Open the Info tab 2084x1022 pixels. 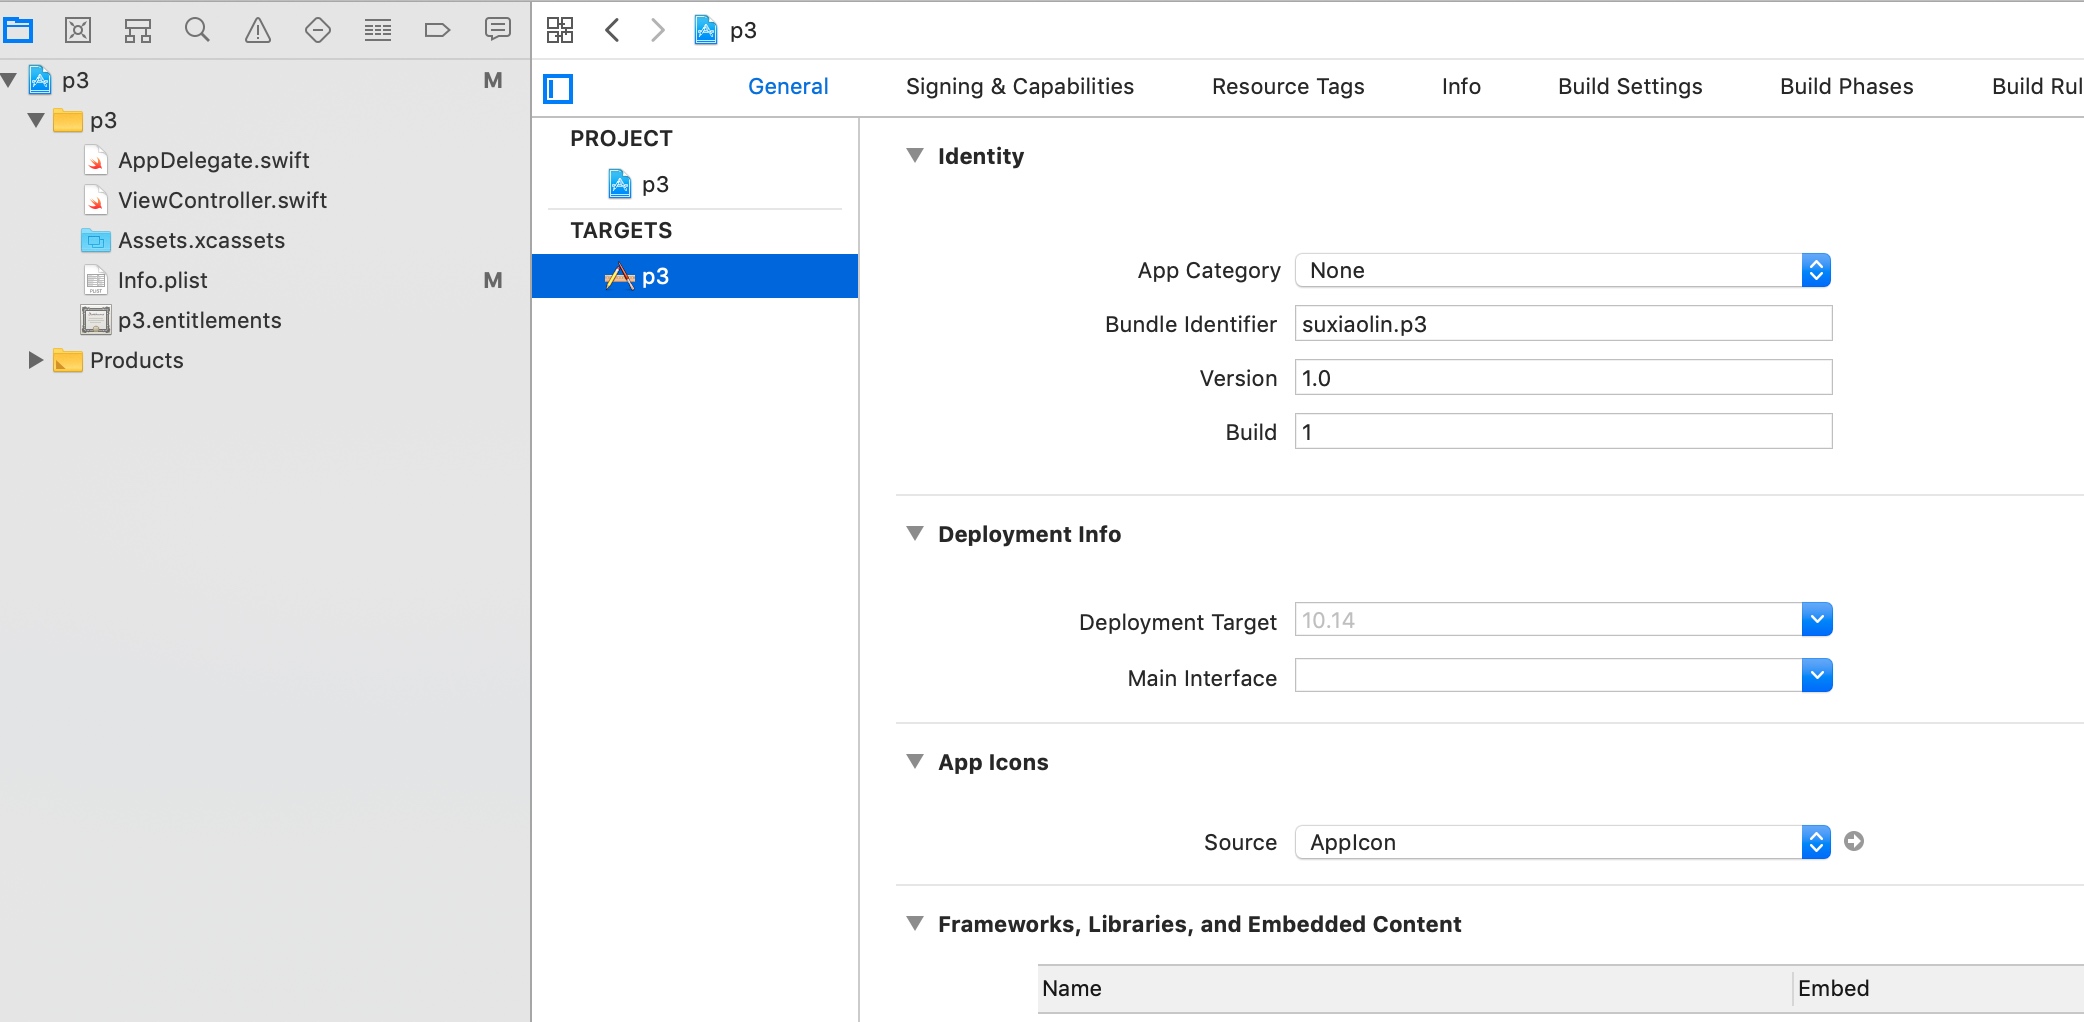1461,86
